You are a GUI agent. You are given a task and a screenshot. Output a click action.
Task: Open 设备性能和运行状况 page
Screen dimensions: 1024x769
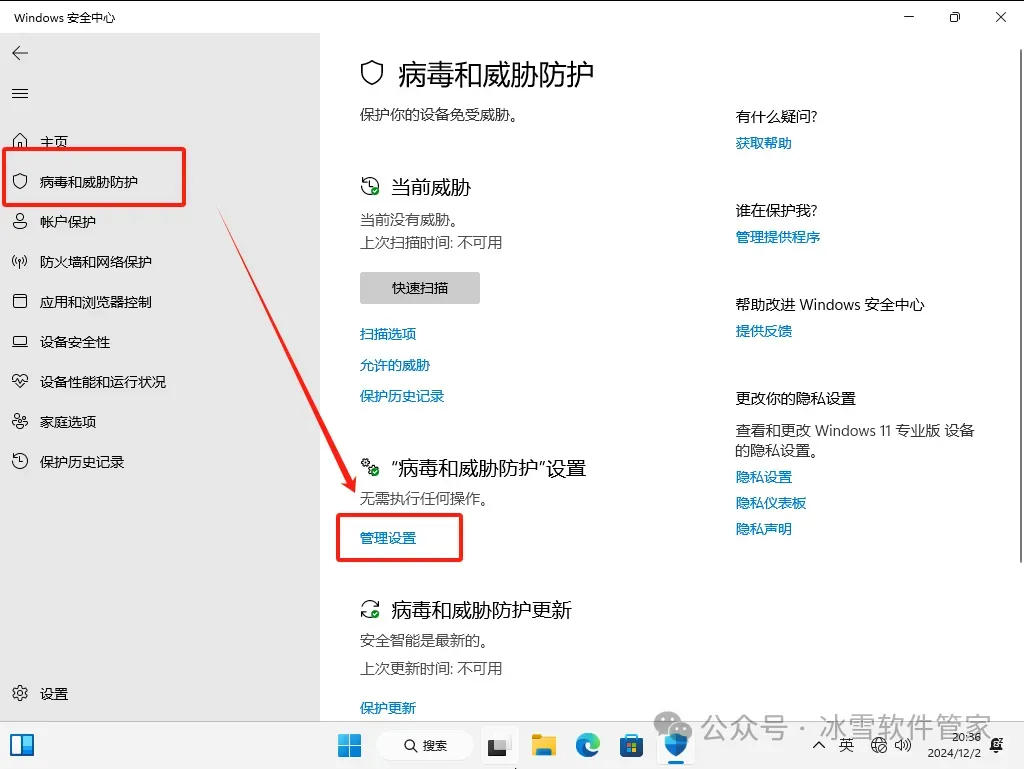pos(103,382)
